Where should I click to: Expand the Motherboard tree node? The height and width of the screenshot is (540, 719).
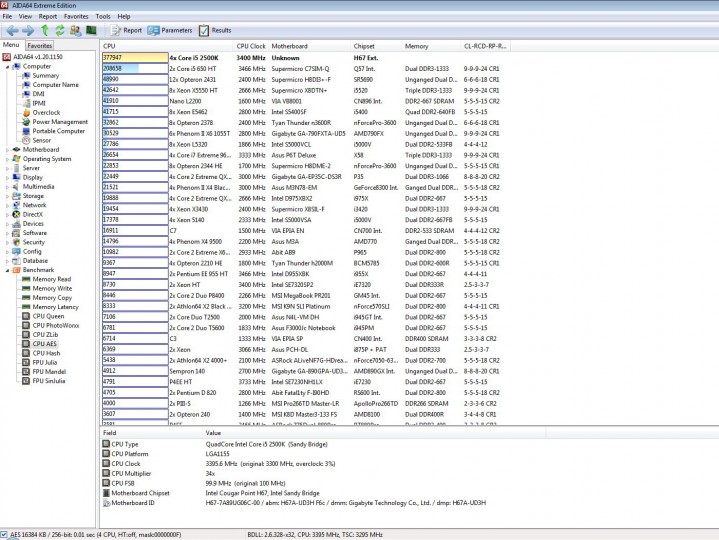(7, 150)
